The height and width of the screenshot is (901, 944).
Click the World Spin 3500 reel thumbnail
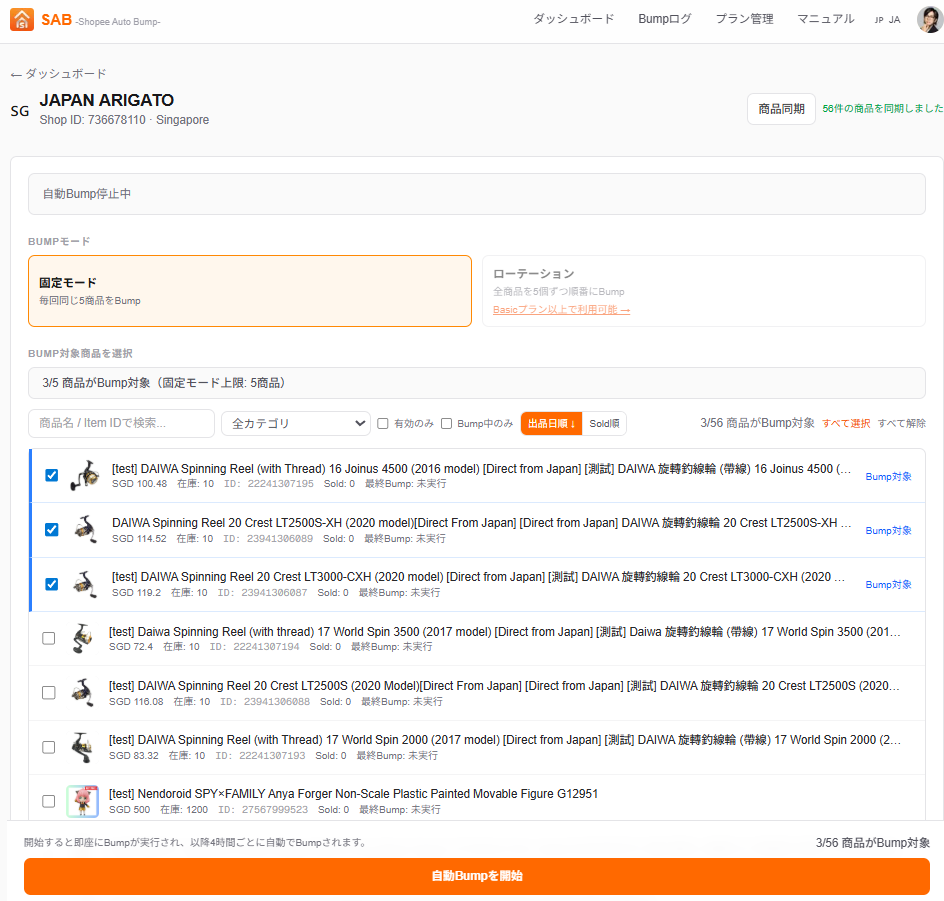tap(83, 638)
